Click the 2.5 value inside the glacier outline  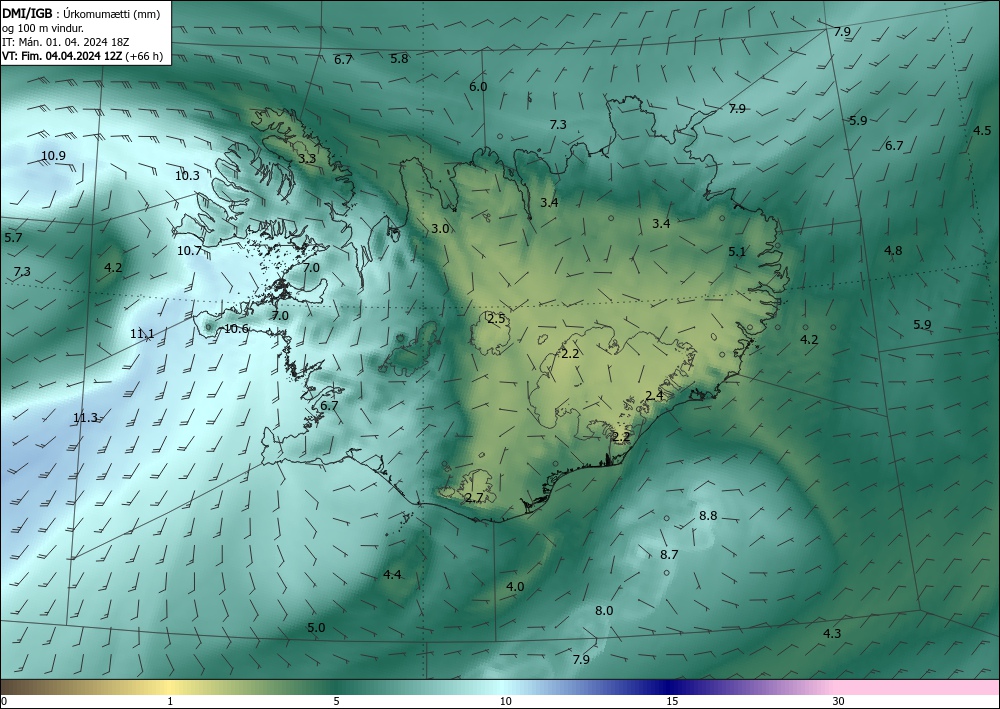coord(496,319)
